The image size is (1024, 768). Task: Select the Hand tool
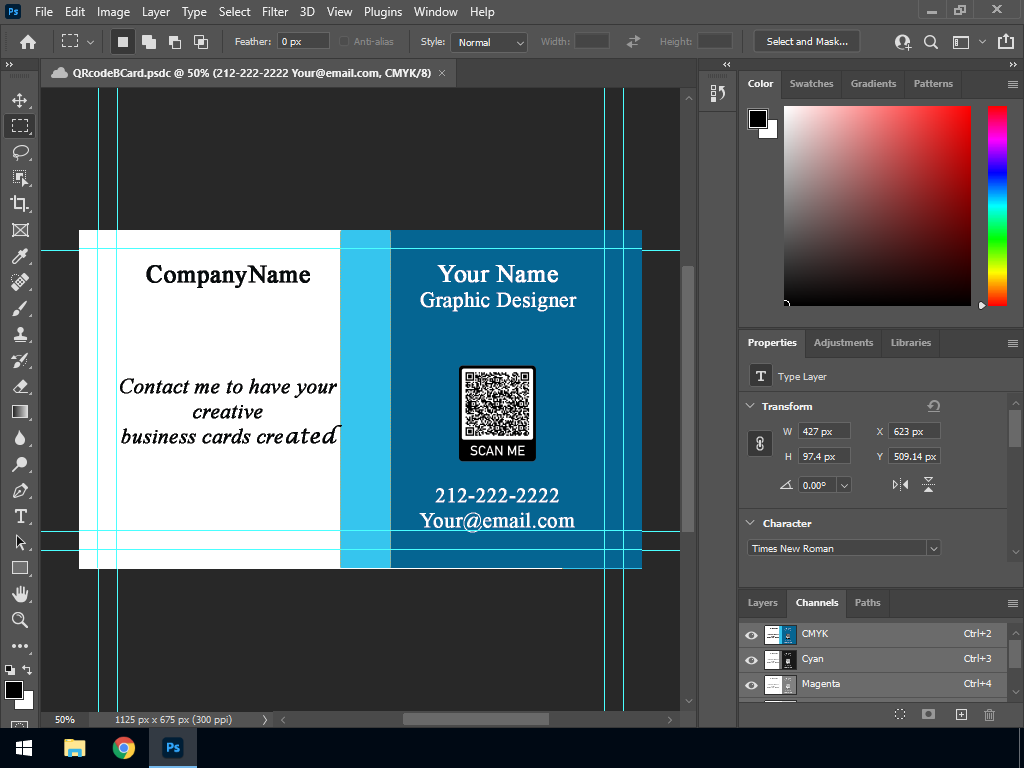click(x=20, y=594)
